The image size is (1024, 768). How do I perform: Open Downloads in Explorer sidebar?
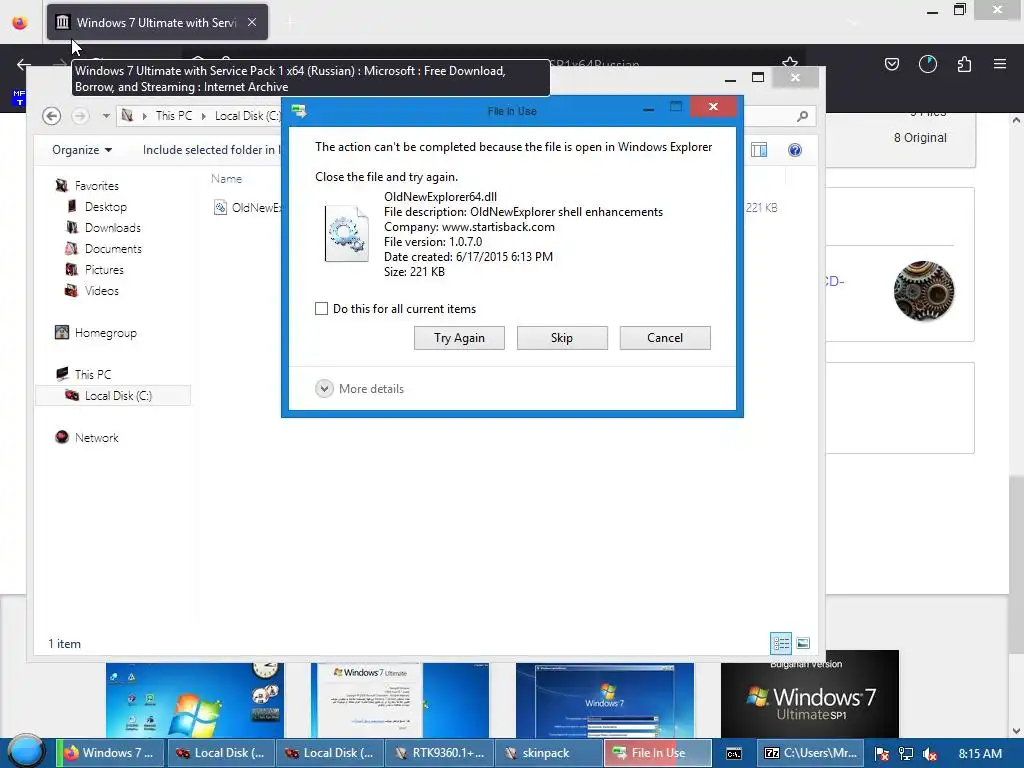point(112,227)
